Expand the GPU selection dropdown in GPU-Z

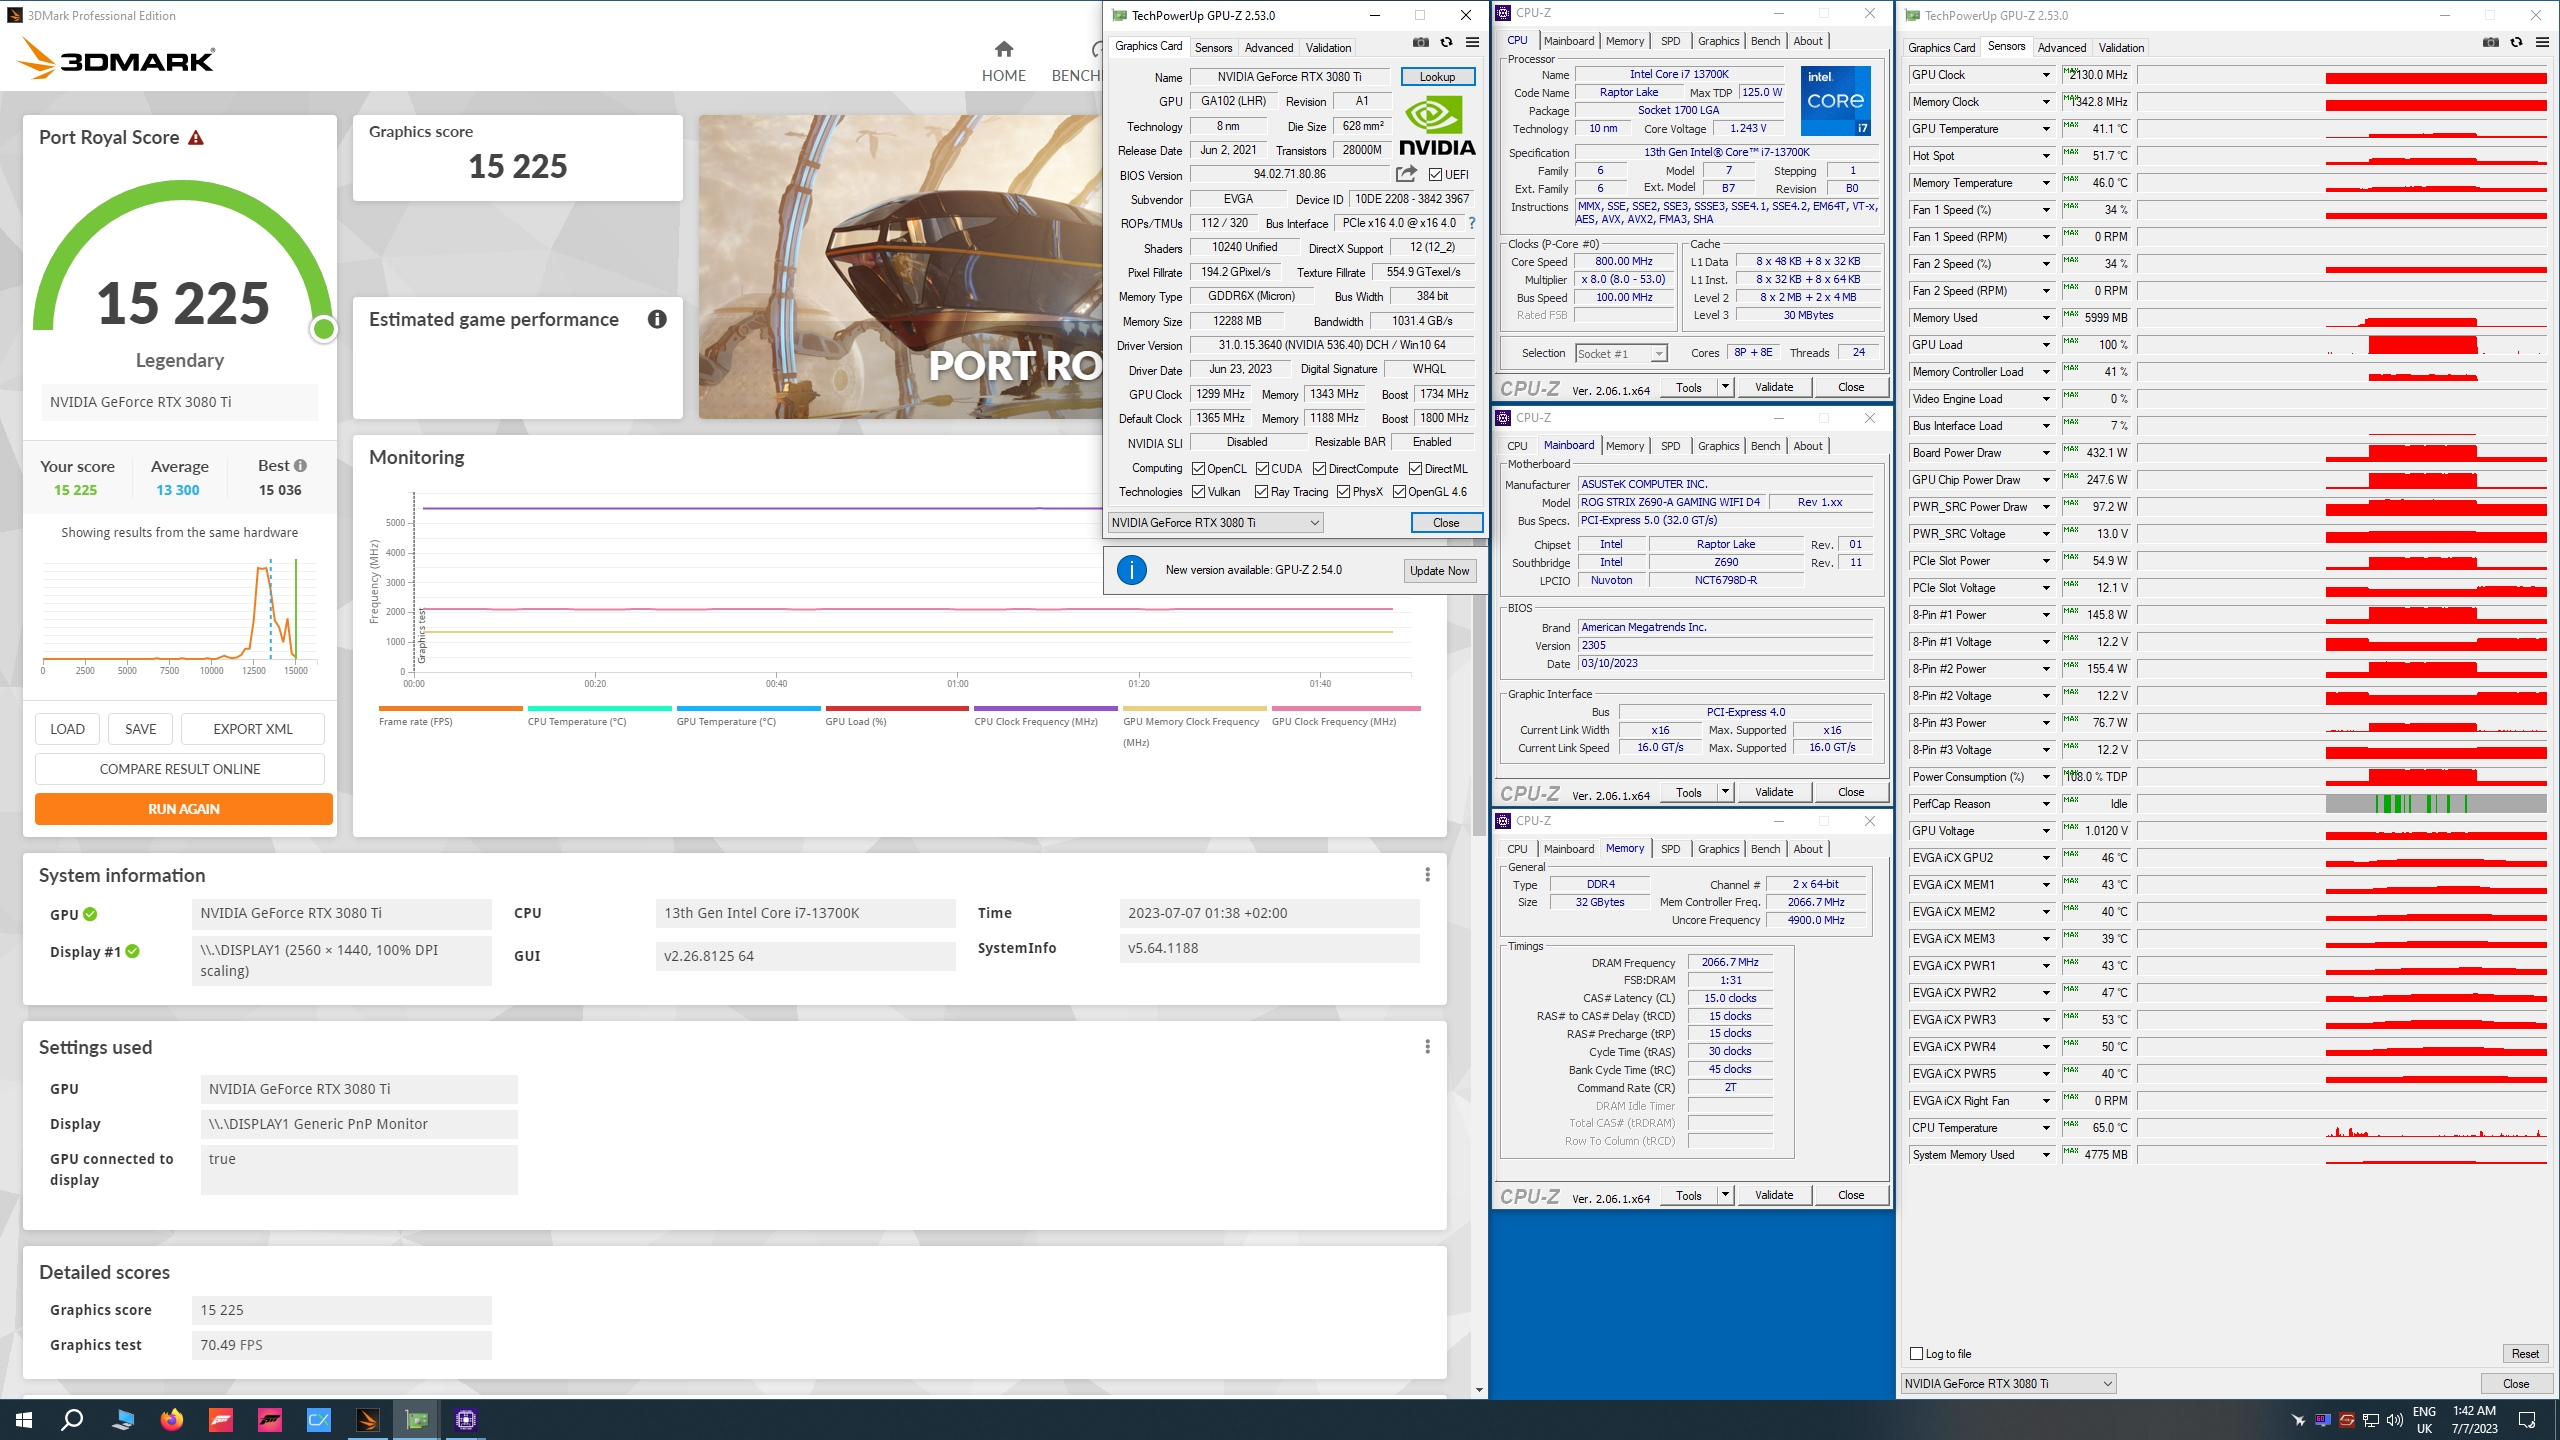pos(1314,523)
